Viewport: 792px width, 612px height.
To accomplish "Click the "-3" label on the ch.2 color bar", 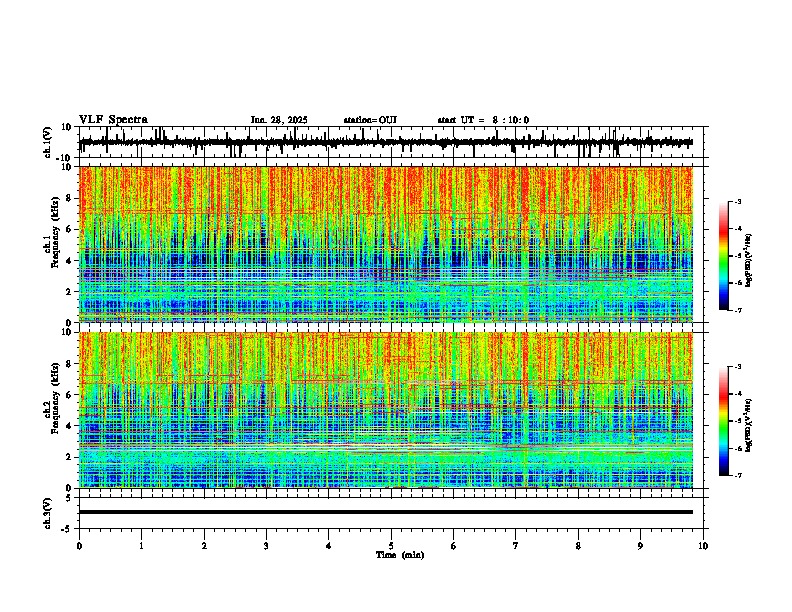I will [737, 367].
